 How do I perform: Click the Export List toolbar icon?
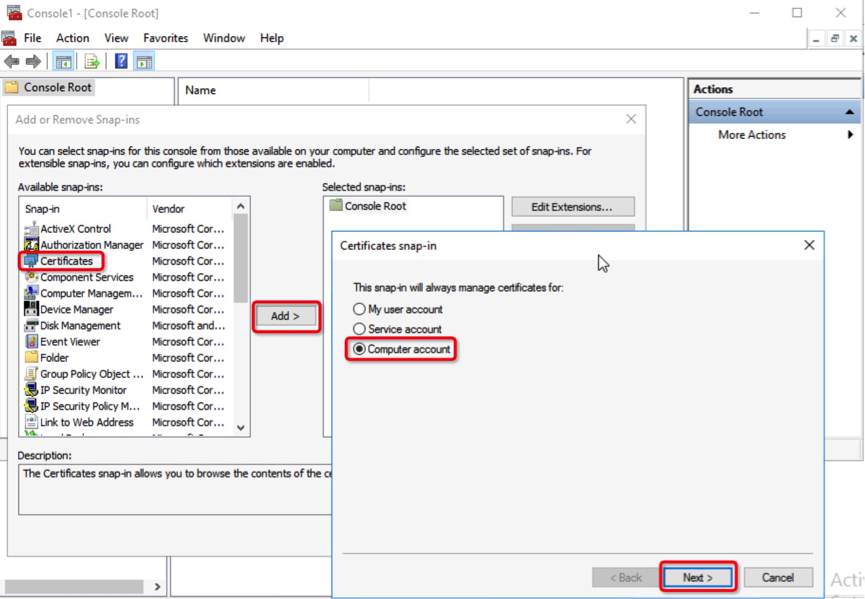point(92,62)
